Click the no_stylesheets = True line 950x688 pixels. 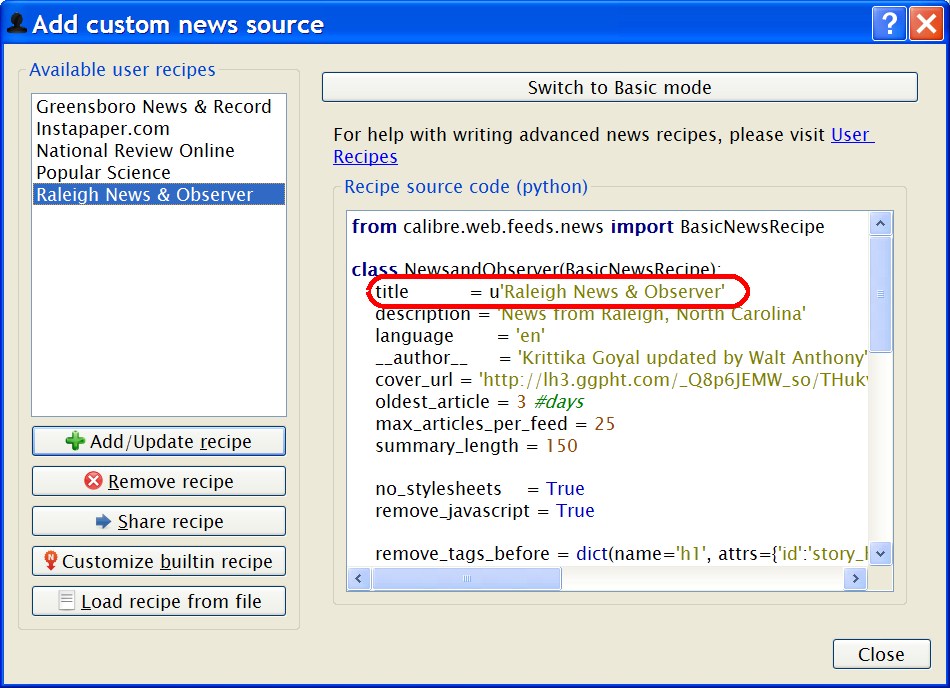click(480, 488)
